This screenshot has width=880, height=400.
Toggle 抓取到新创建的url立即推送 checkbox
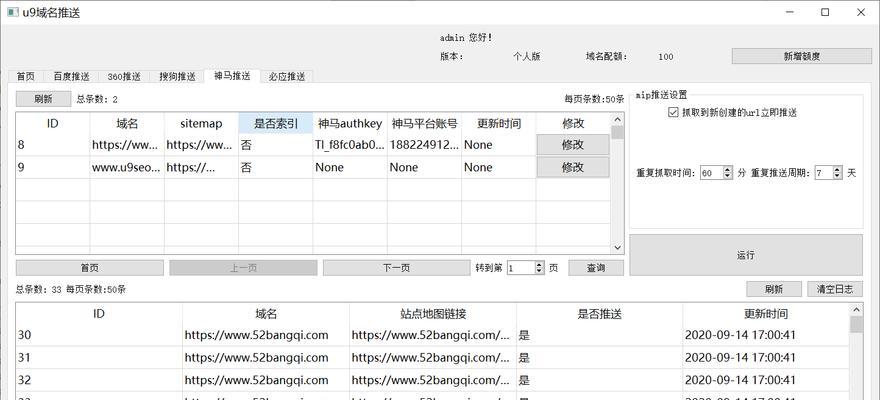673,113
